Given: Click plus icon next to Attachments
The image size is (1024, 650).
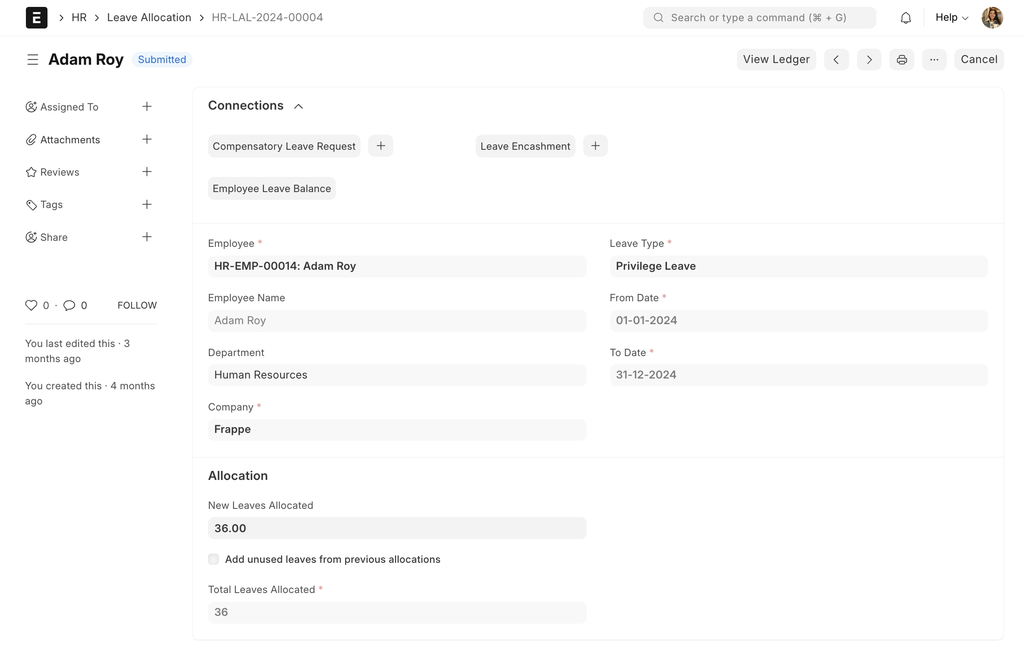Looking at the screenshot, I should pos(147,140).
